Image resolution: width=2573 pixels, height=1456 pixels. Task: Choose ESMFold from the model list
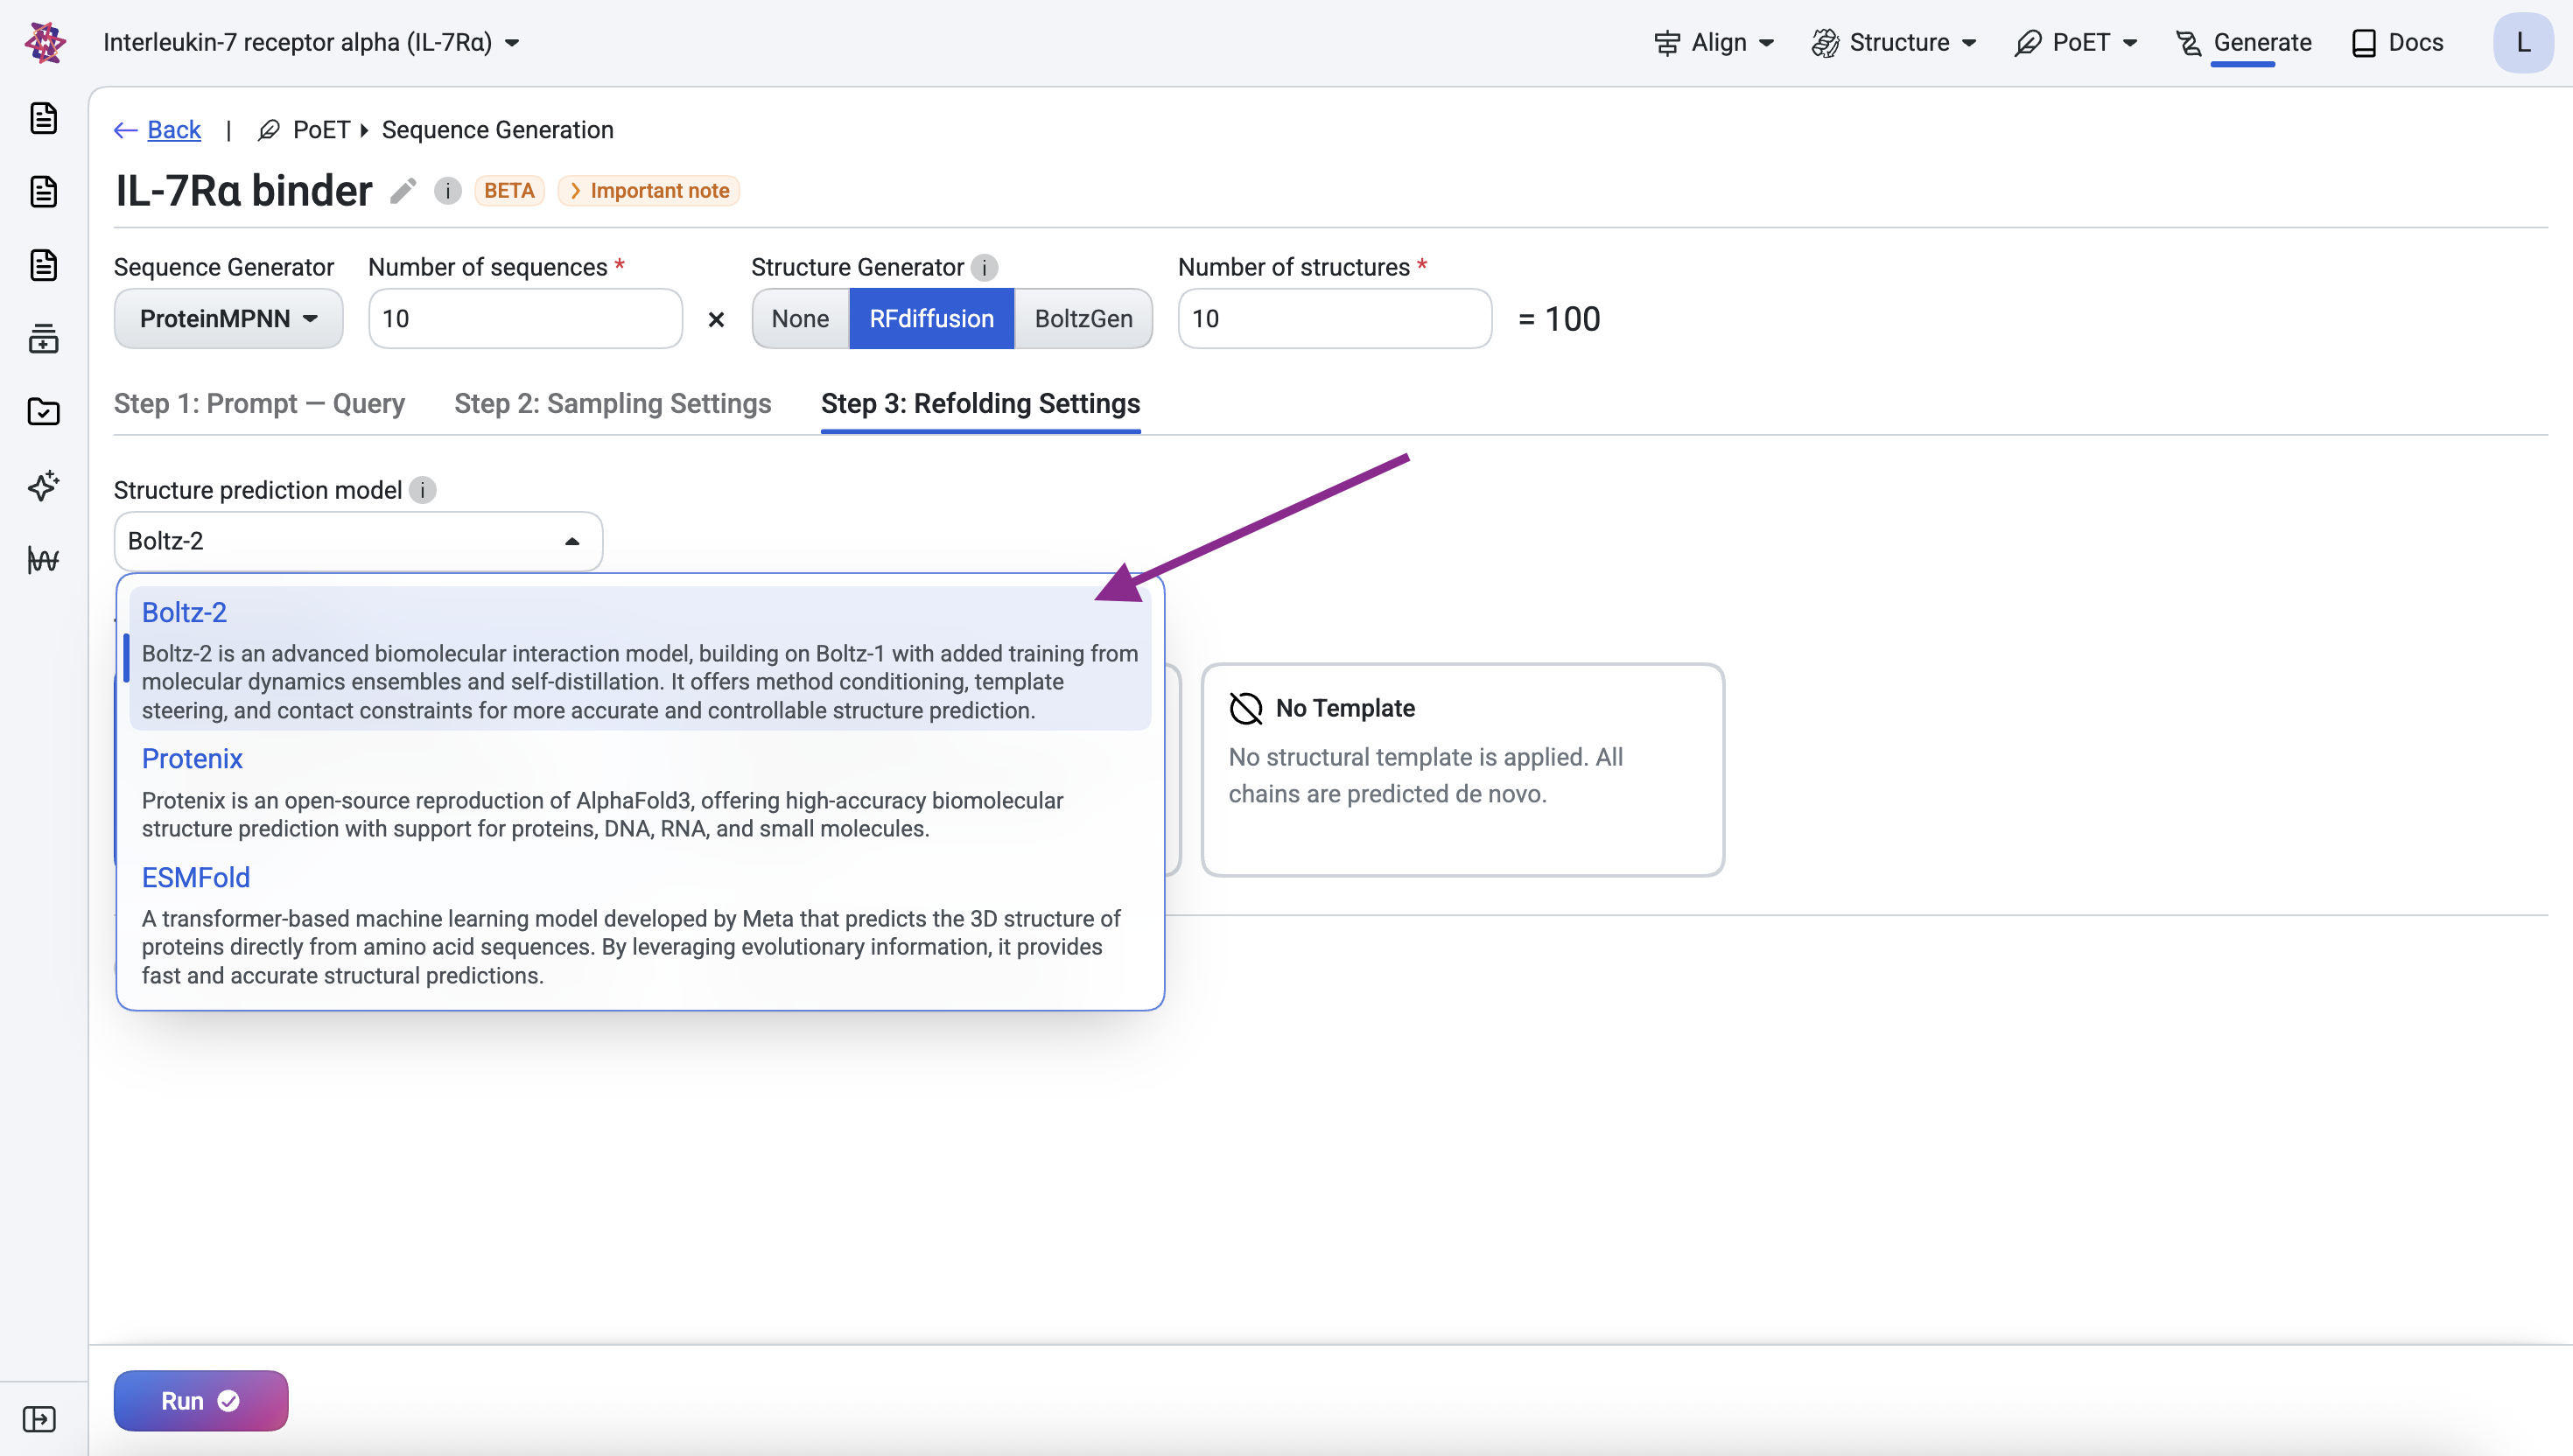click(x=640, y=925)
